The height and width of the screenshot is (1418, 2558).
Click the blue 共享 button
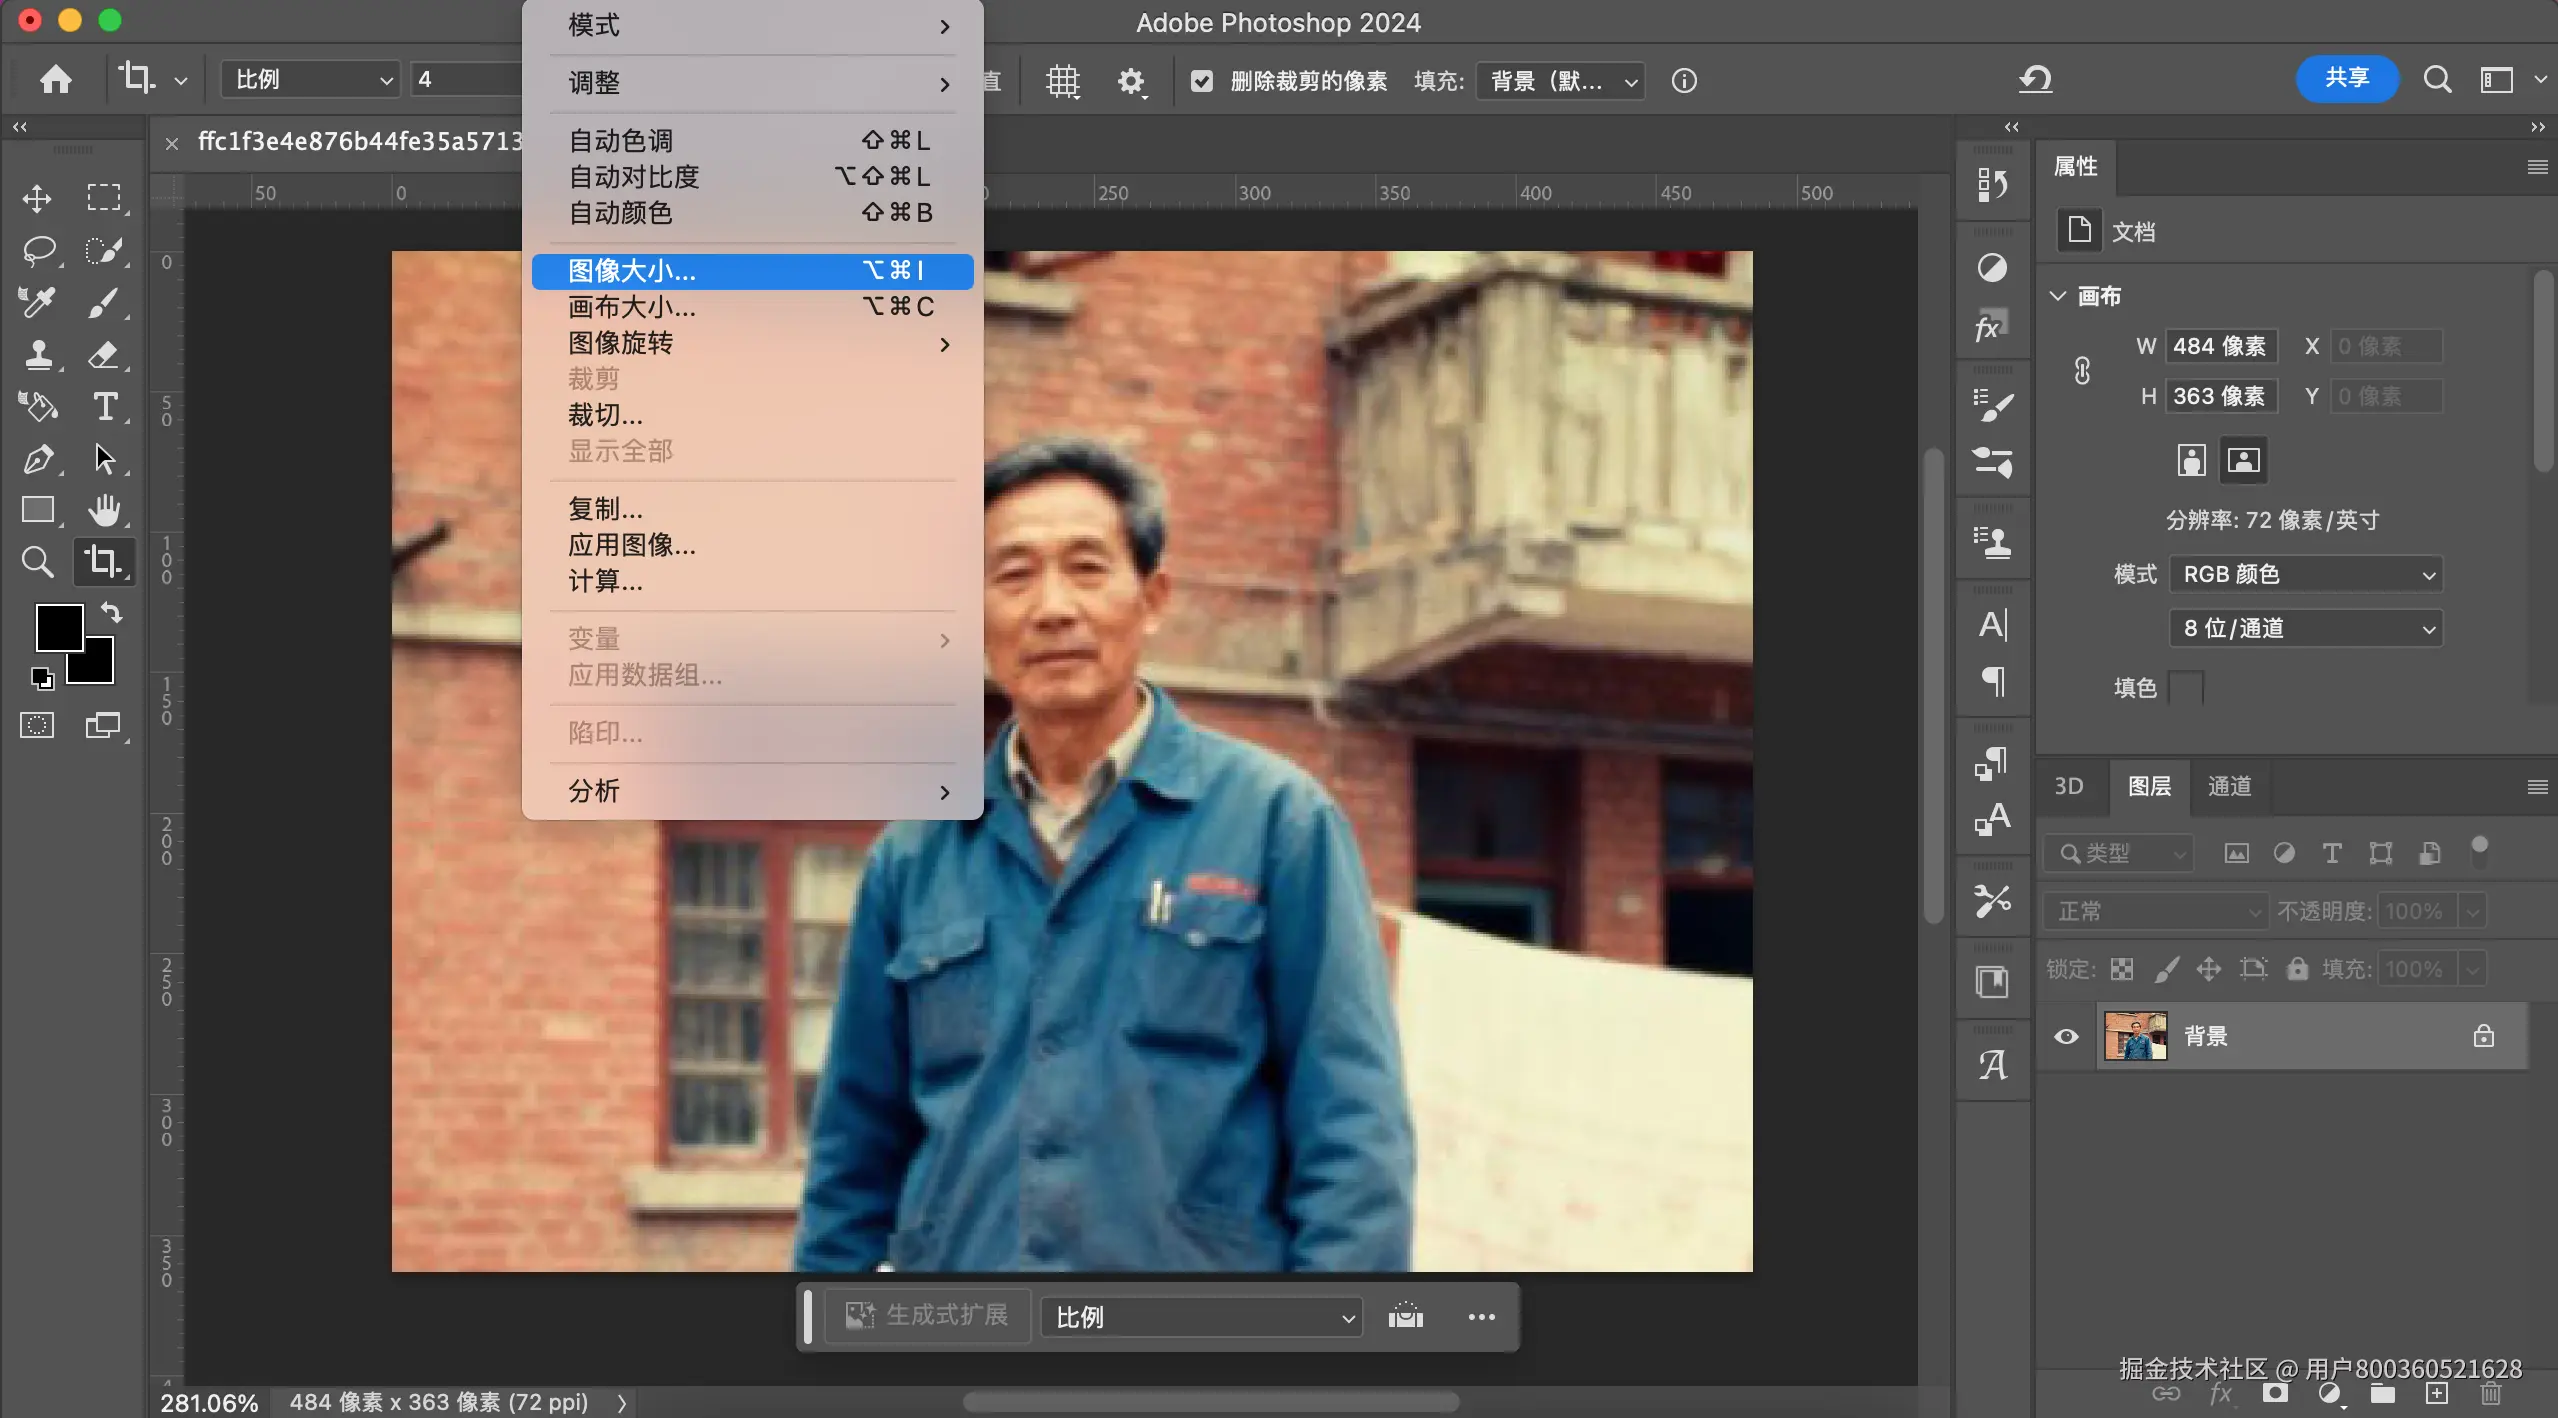coord(2346,78)
